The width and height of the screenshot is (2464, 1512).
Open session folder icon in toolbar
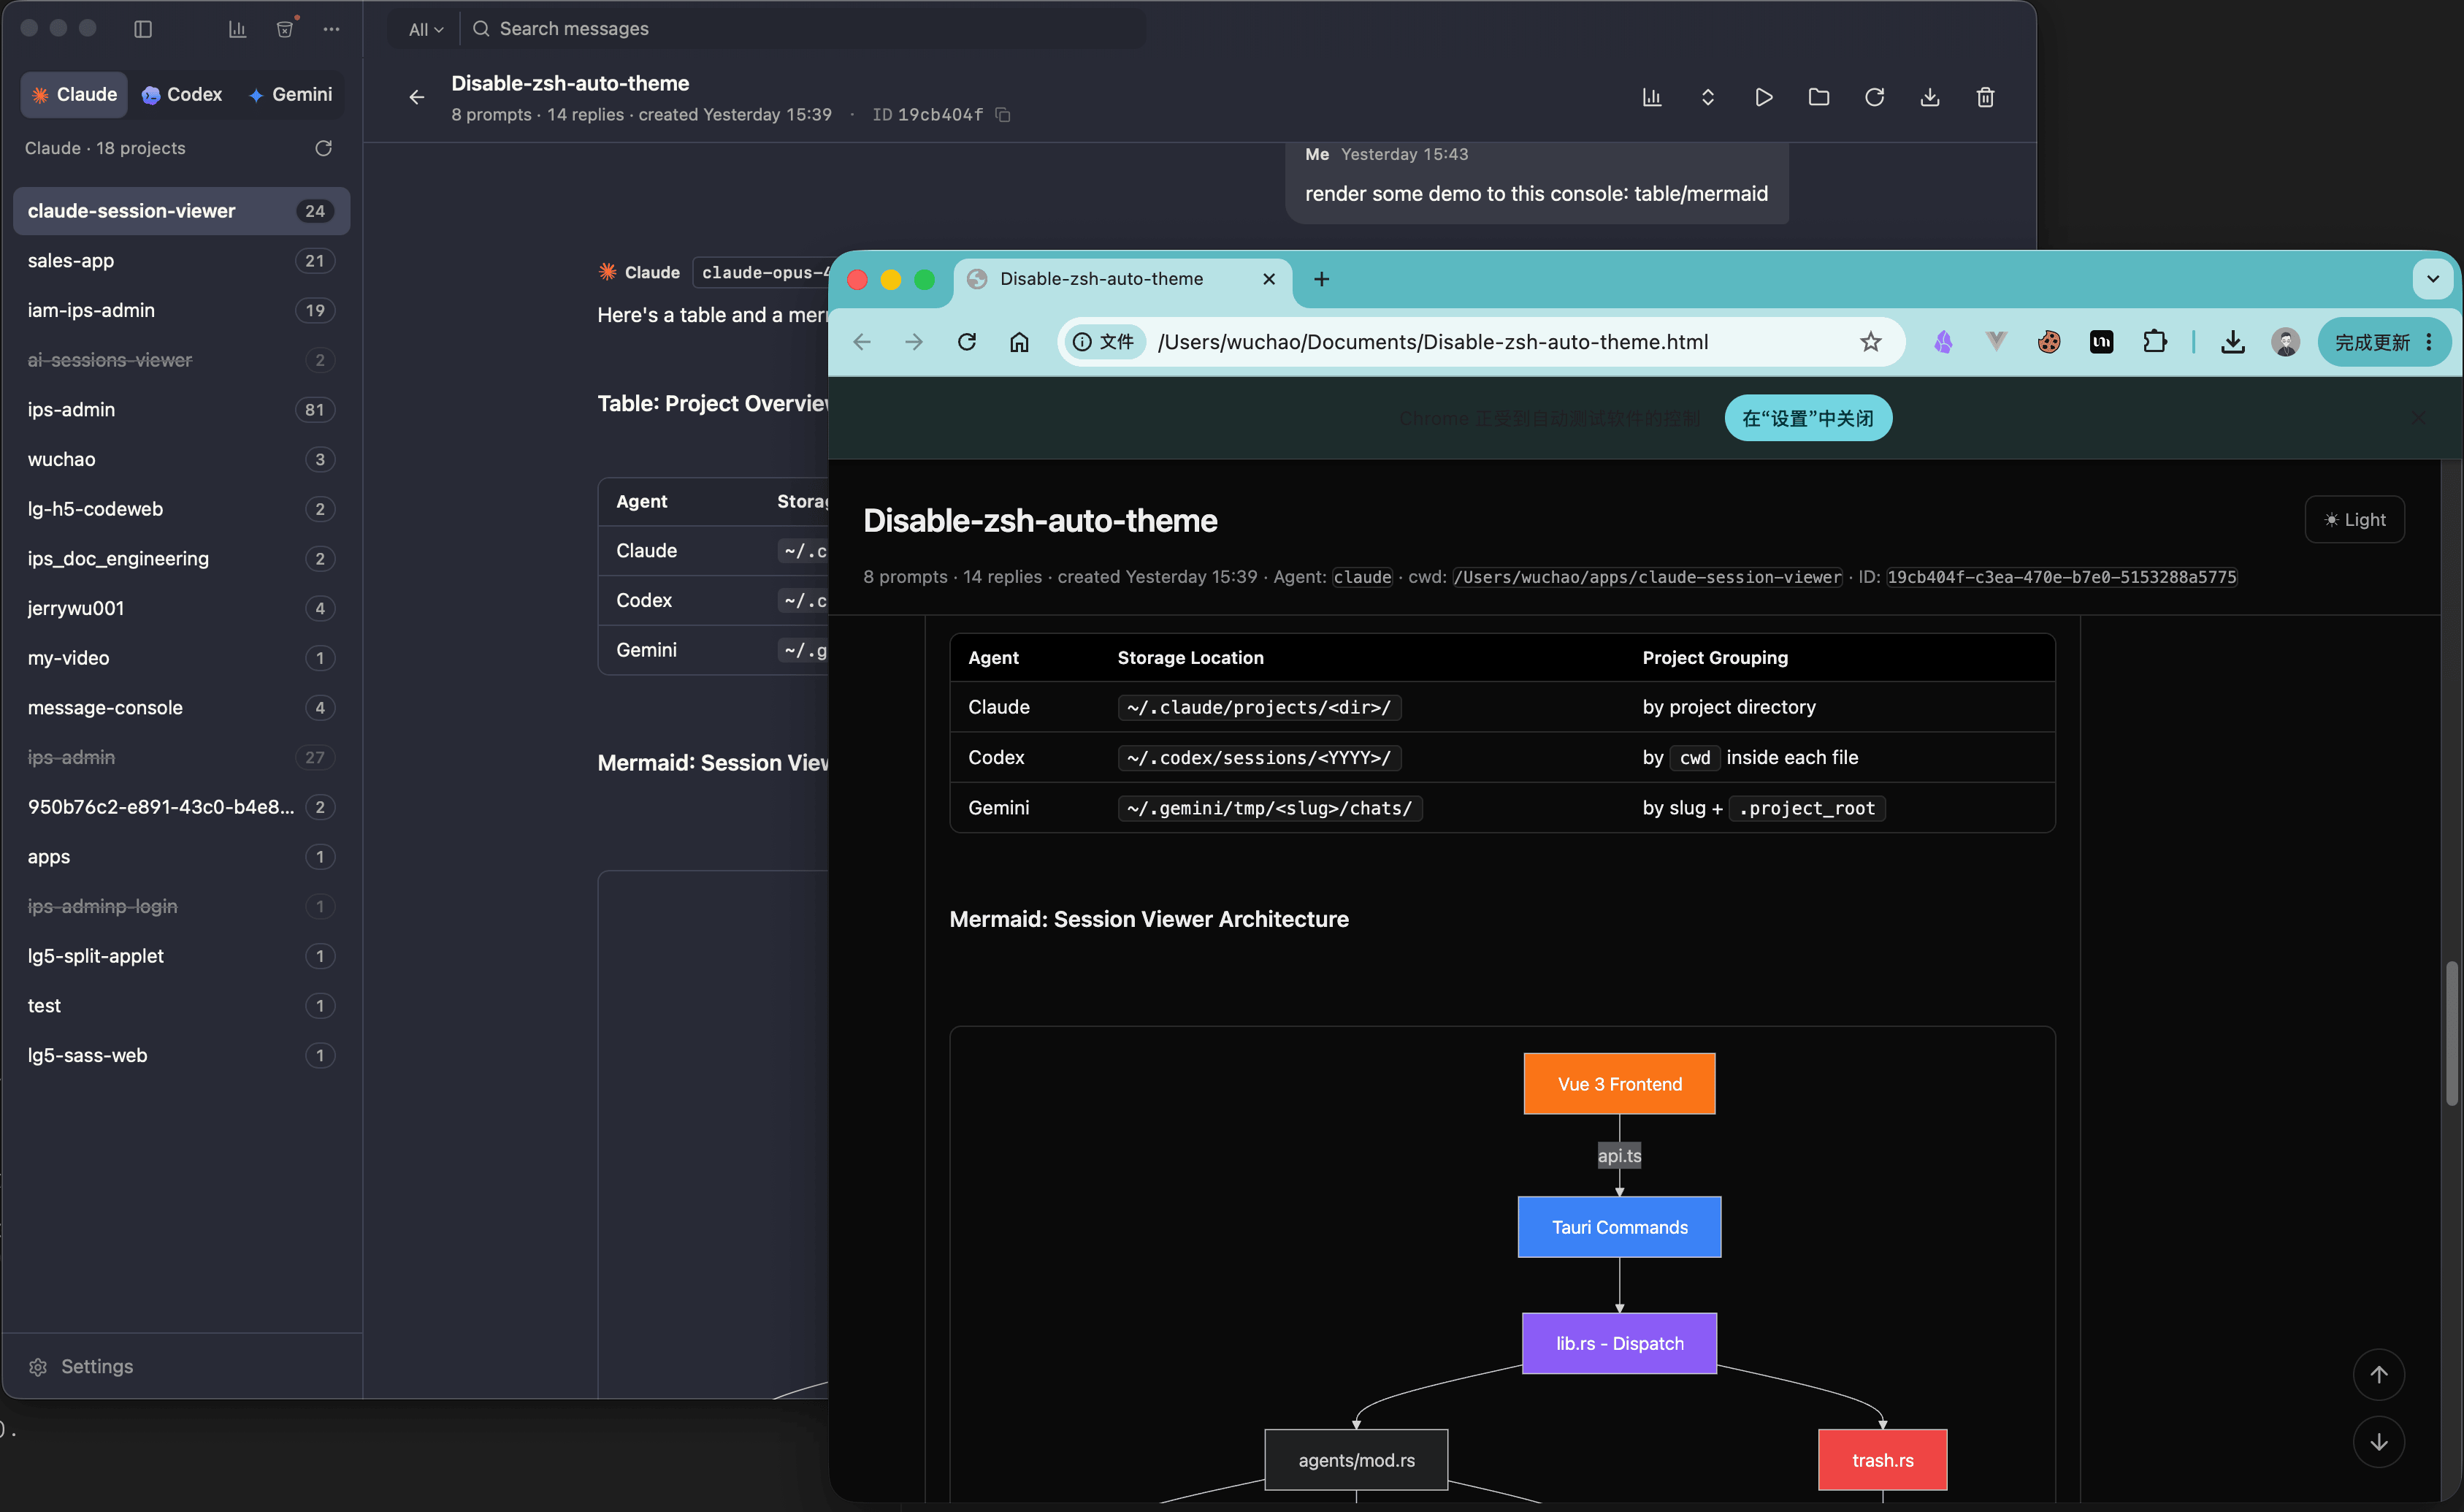[x=1819, y=97]
